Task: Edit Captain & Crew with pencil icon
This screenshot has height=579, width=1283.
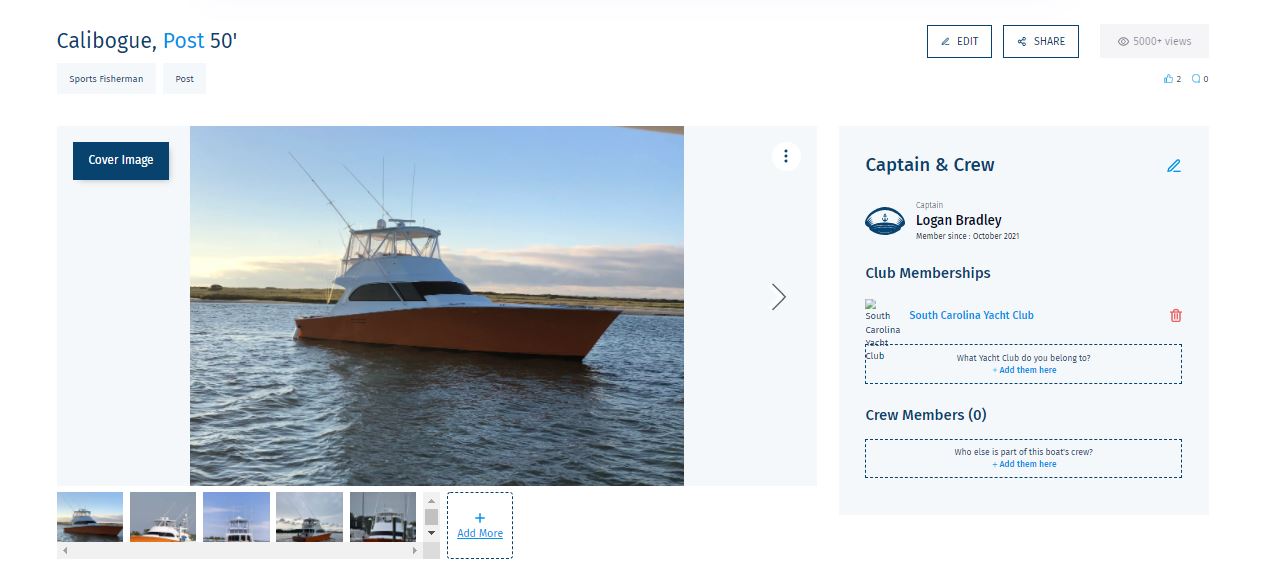Action: tap(1174, 166)
